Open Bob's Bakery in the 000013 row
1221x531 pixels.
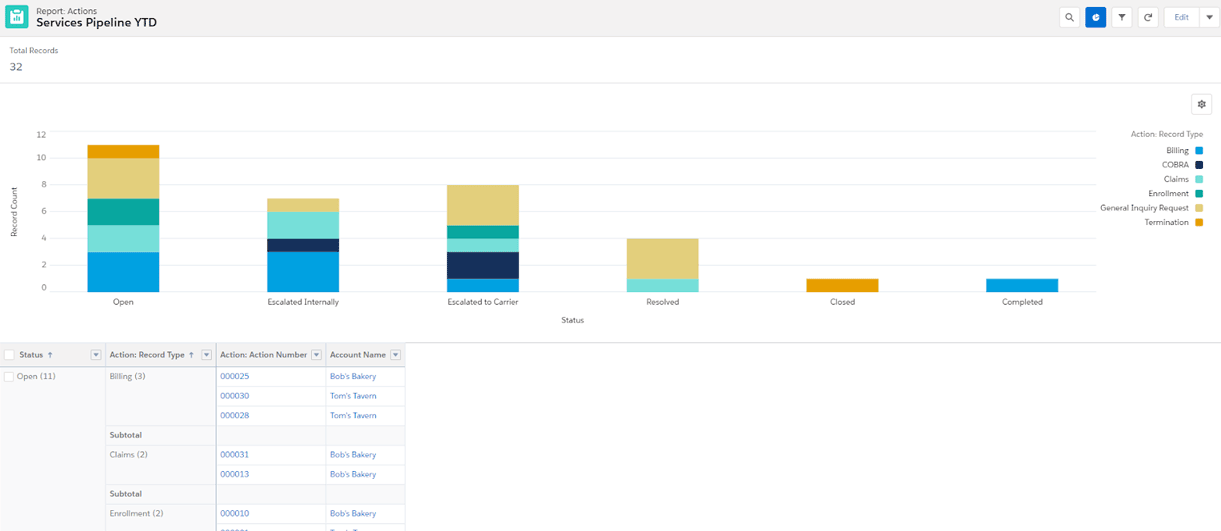click(x=353, y=475)
